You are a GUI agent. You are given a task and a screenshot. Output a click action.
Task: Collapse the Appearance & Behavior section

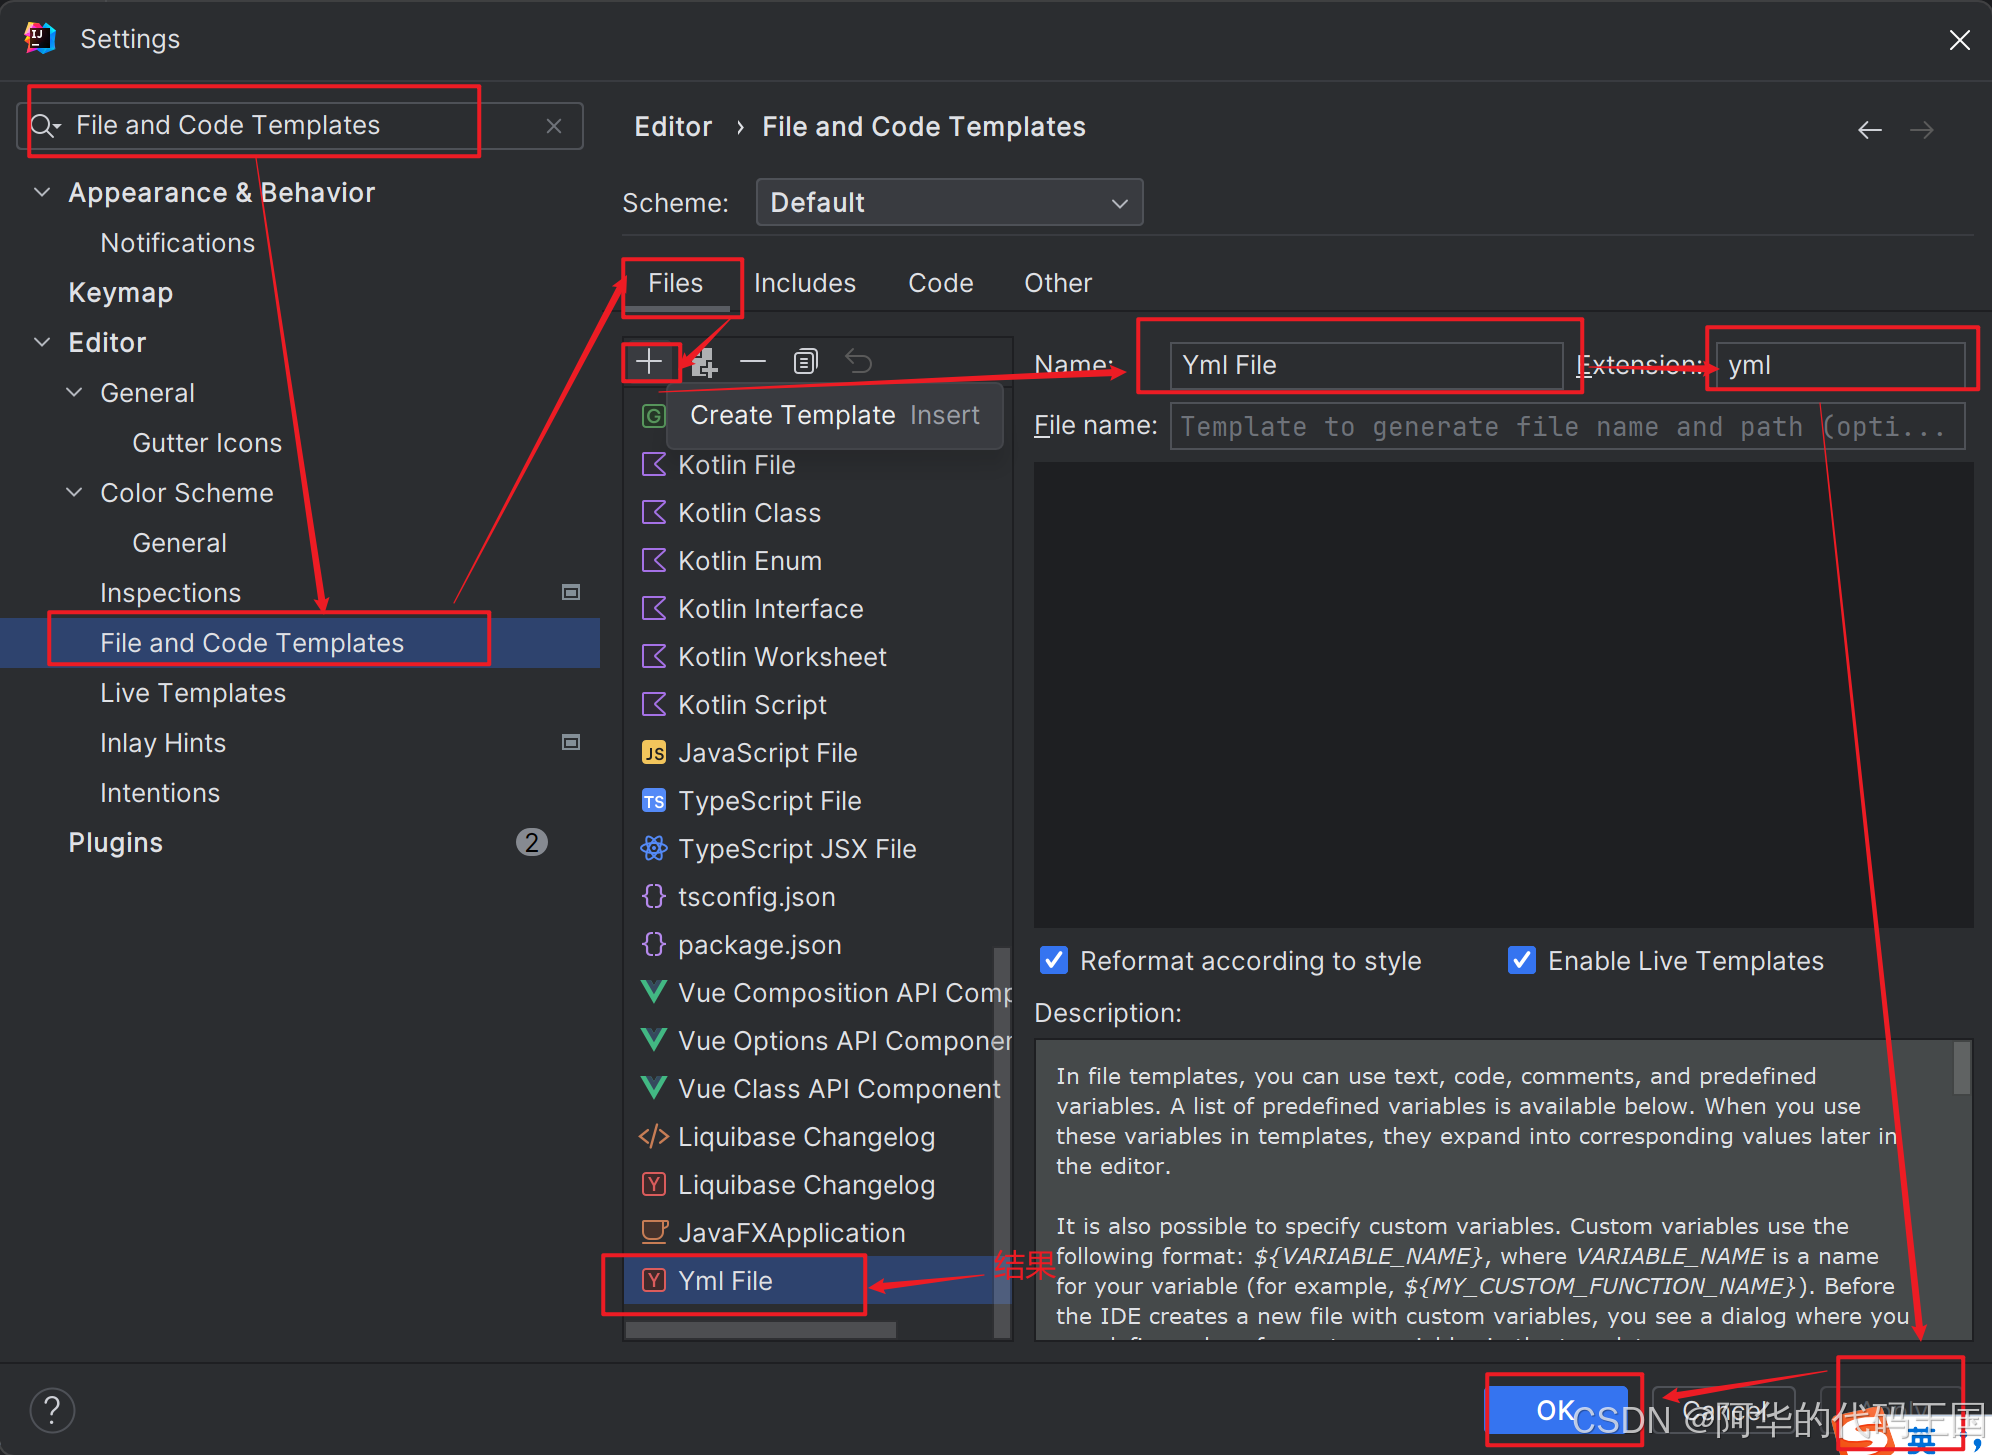pyautogui.click(x=42, y=192)
